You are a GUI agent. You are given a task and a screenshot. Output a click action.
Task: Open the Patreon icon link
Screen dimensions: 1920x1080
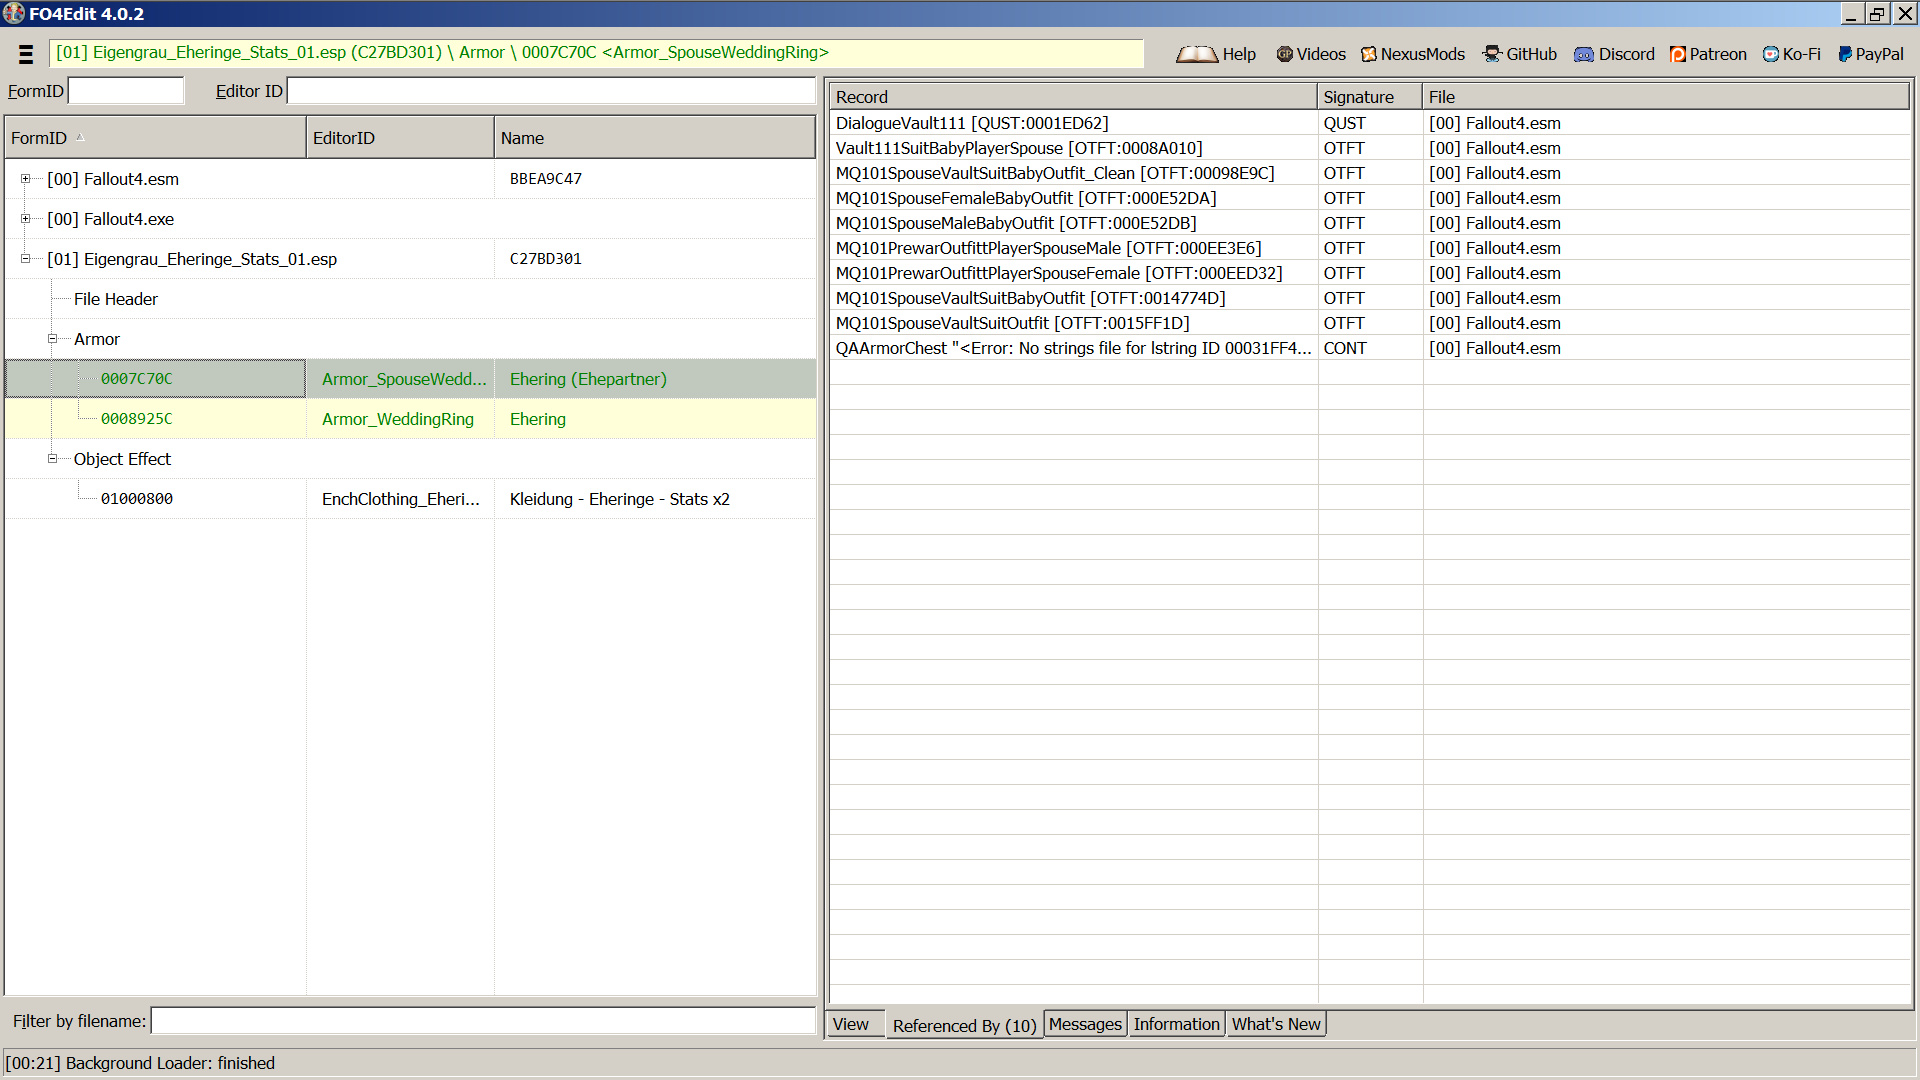1678,54
